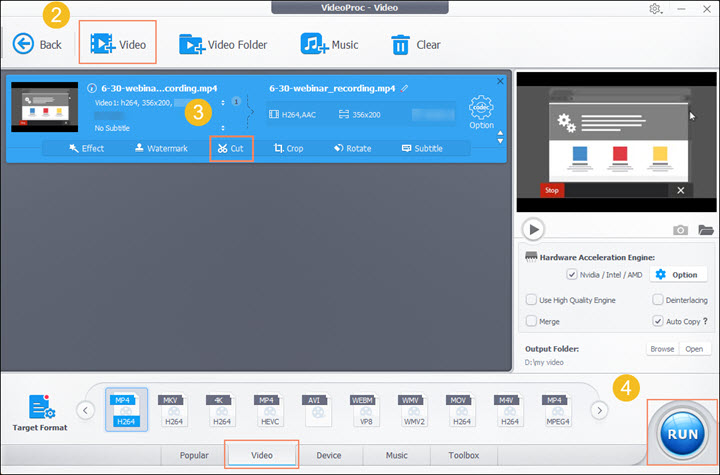Image resolution: width=720 pixels, height=475 pixels.
Task: Show previous formats with left arrow
Action: tap(85, 410)
